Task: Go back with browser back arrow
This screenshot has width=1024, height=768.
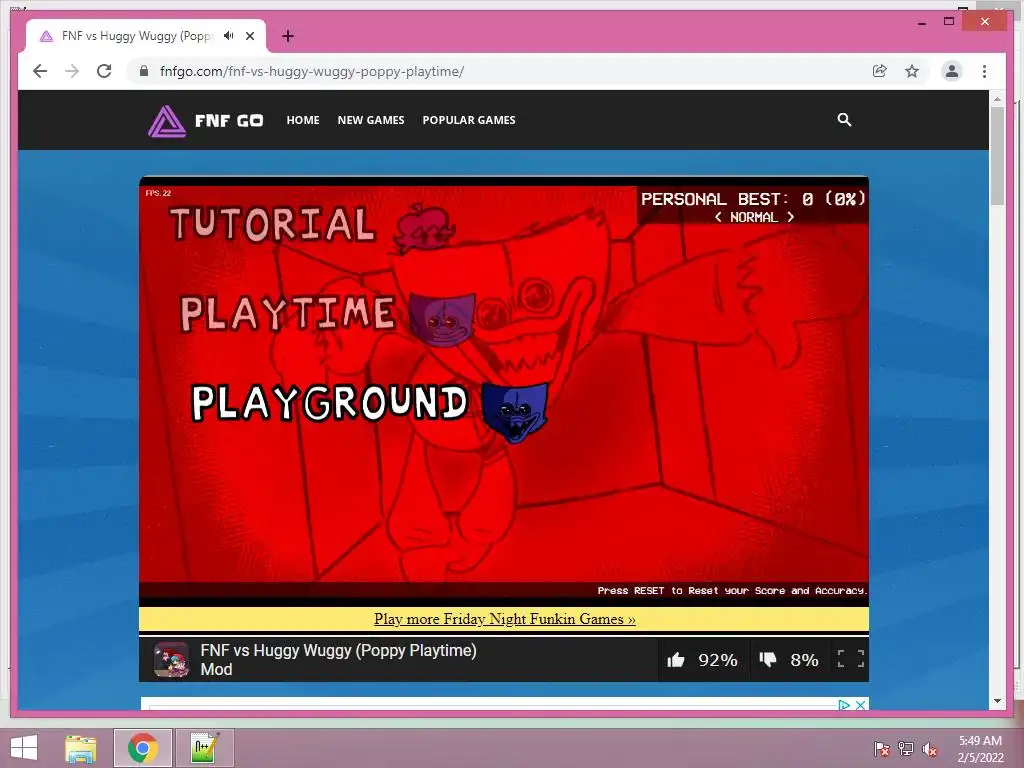Action: 40,71
